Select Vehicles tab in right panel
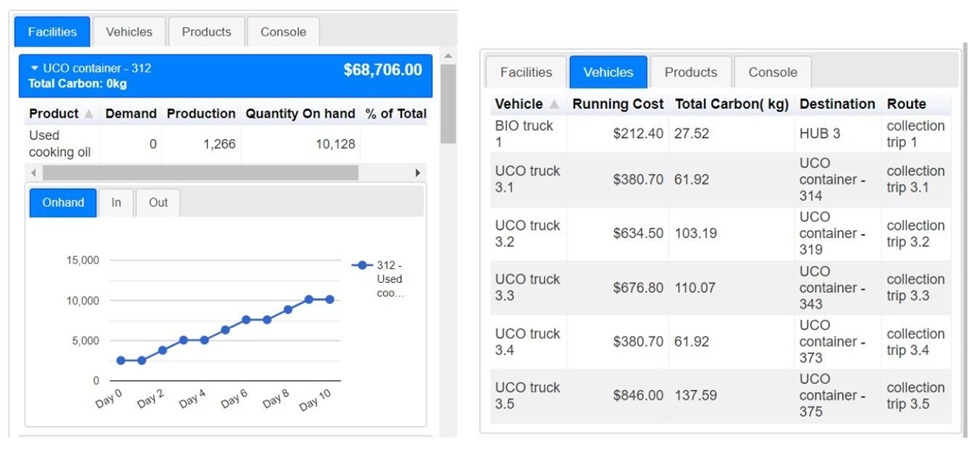975x450 pixels. click(608, 72)
